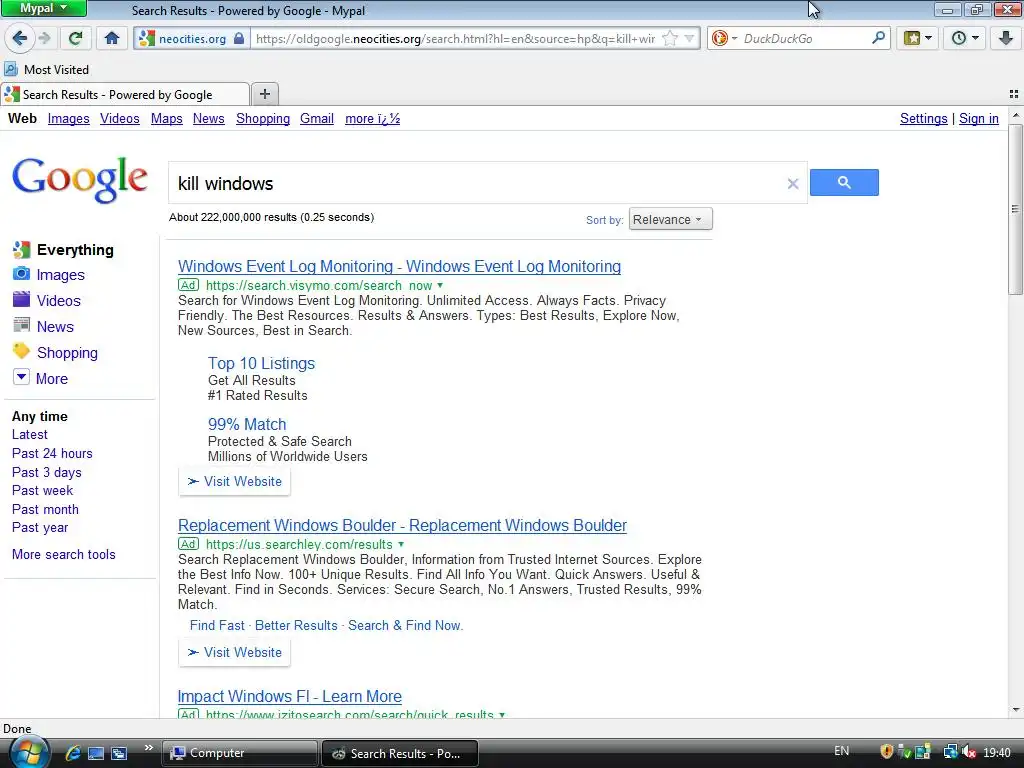
Task: Expand the 'more' top navigation link
Action: pyautogui.click(x=372, y=118)
